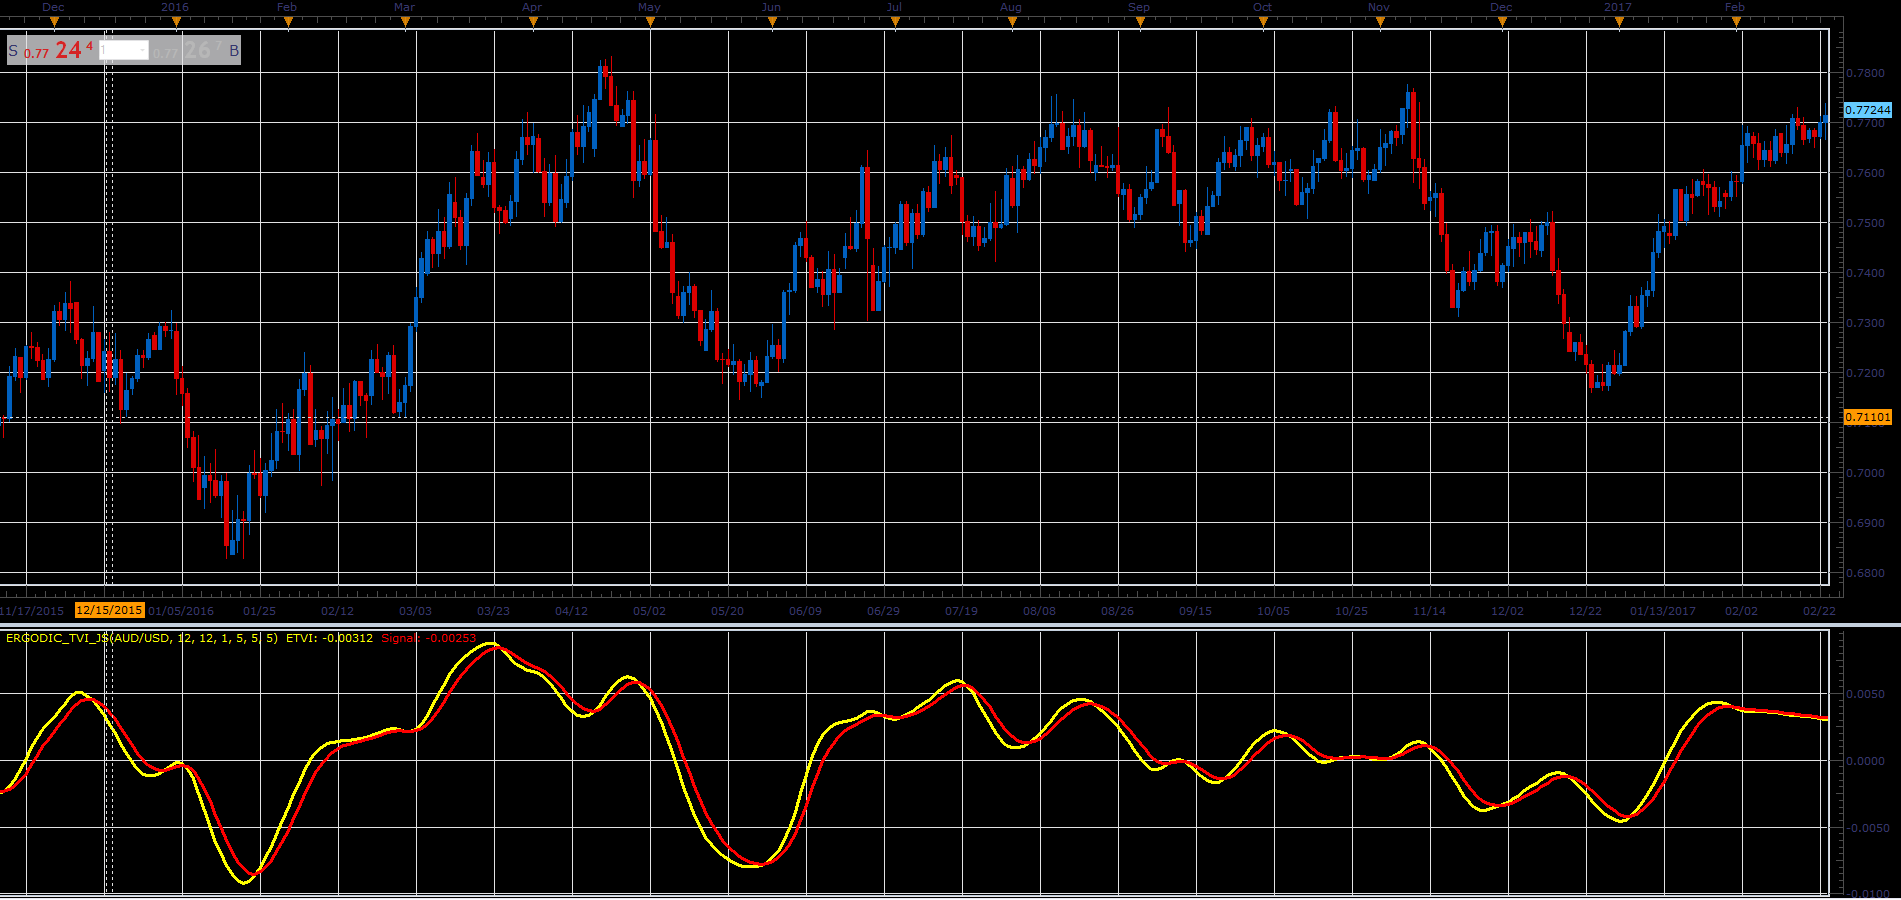1901x900 pixels.
Task: Click the Buy button showing 0.77 26
Action: click(x=197, y=50)
